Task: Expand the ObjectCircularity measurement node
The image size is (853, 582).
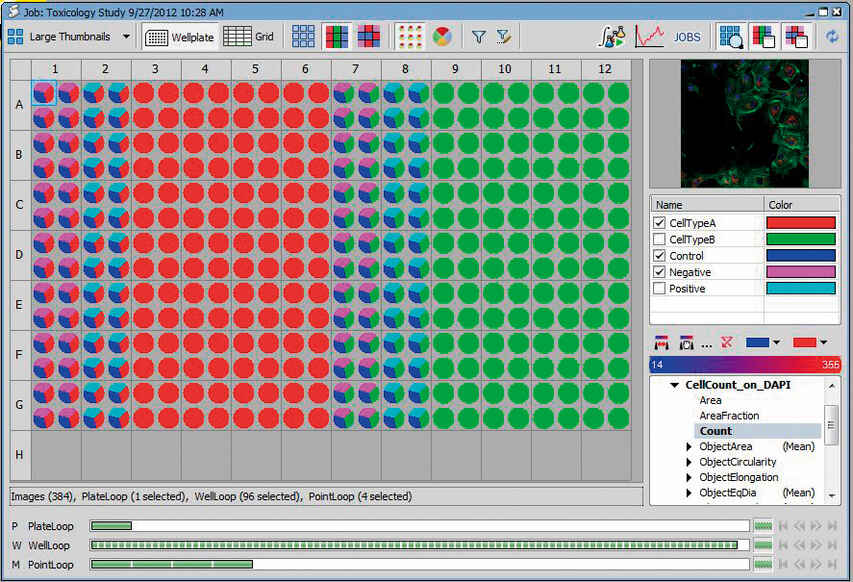Action: [x=691, y=461]
